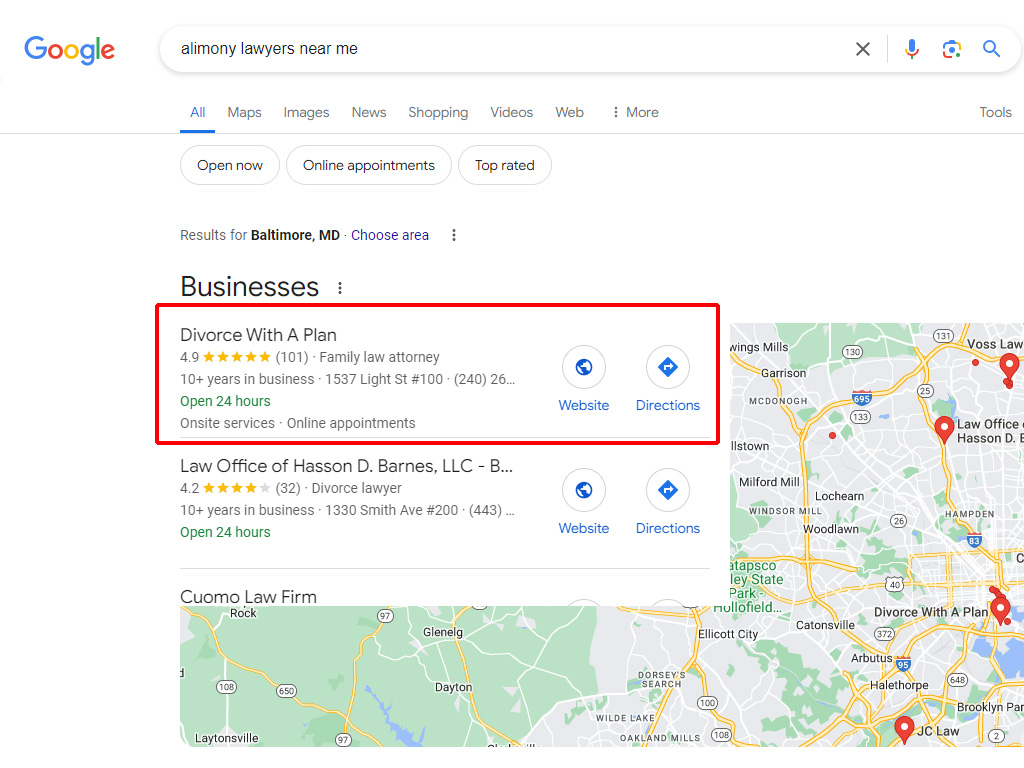1024x768 pixels.
Task: Start voice search with microphone icon
Action: 912,49
